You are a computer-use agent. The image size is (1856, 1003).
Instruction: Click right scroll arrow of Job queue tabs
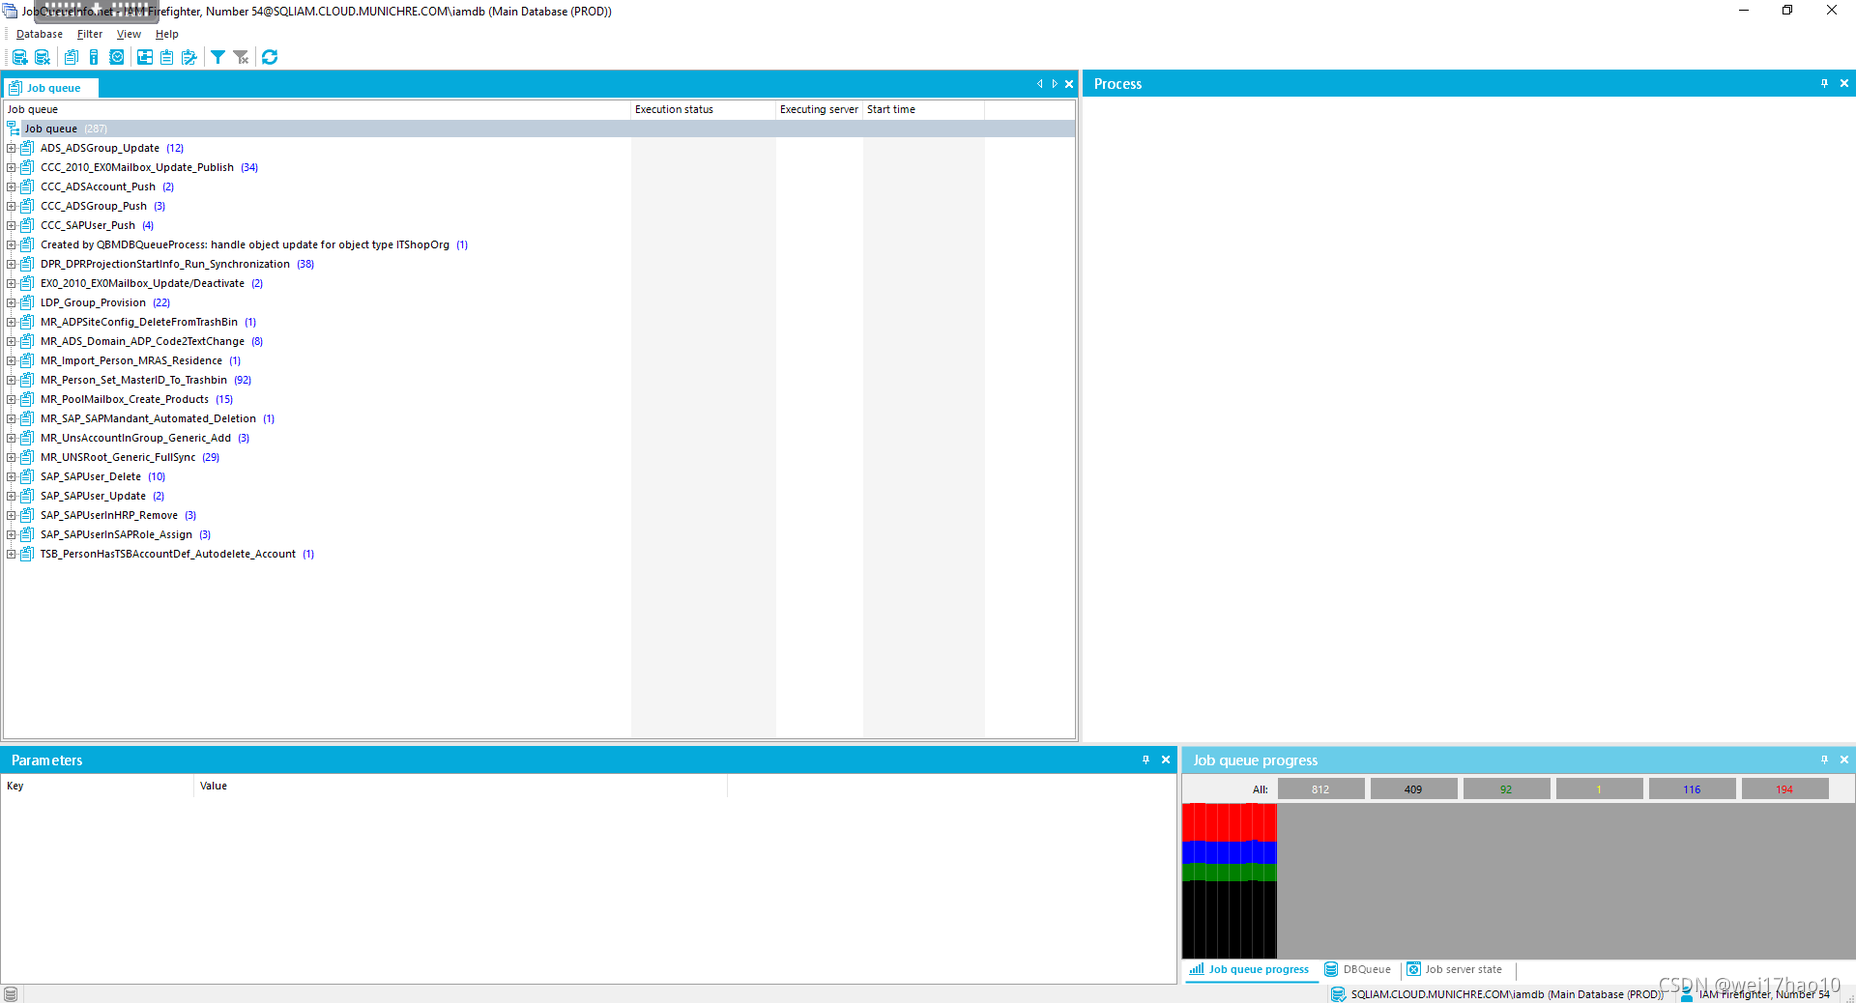1054,84
